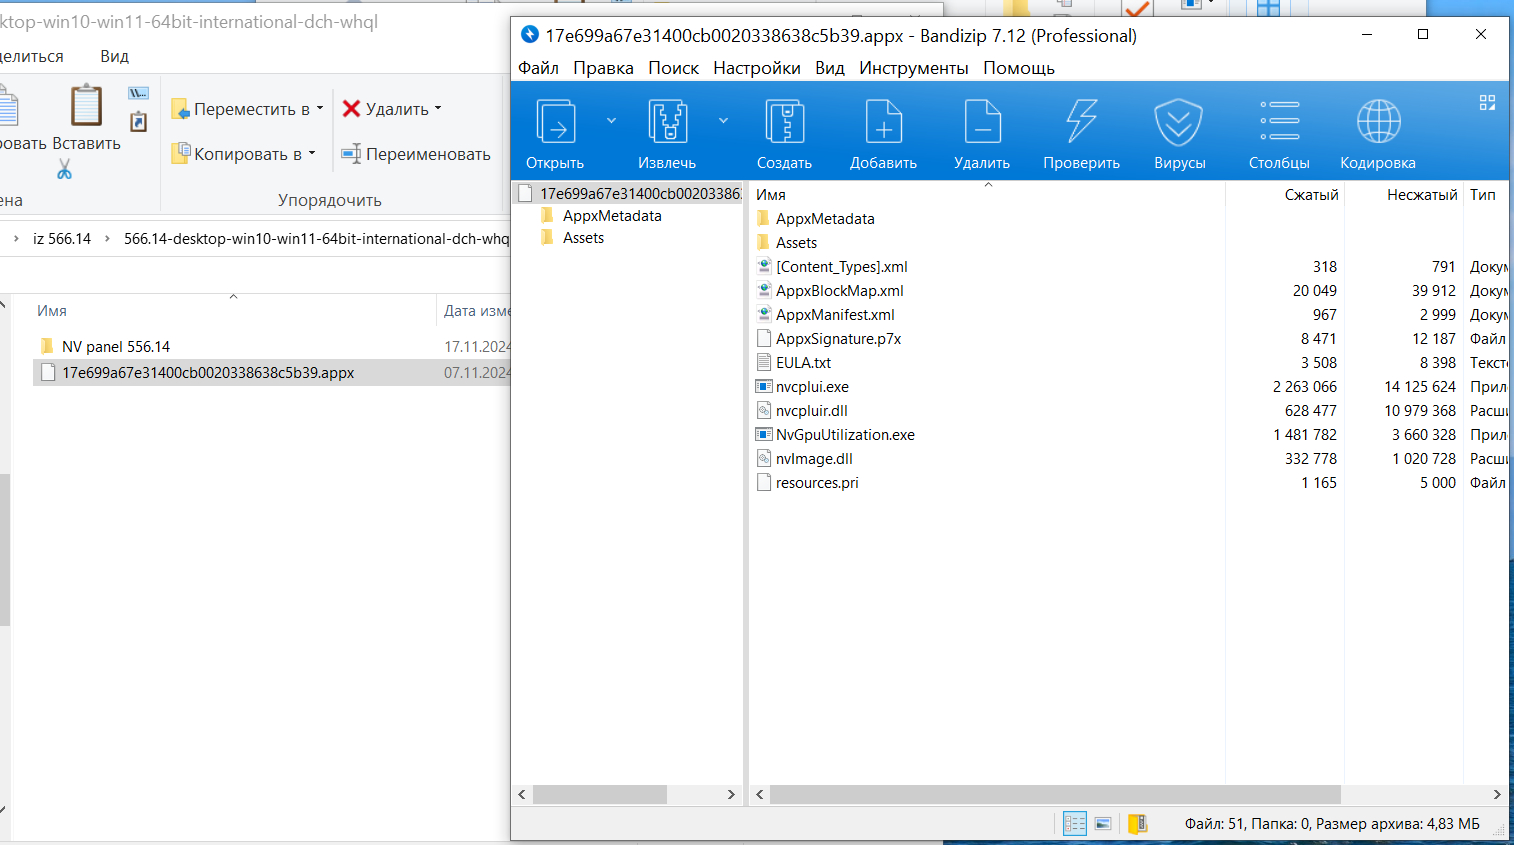Select AppxSignature.p7x in the archive list
This screenshot has width=1514, height=845.
[x=838, y=339]
